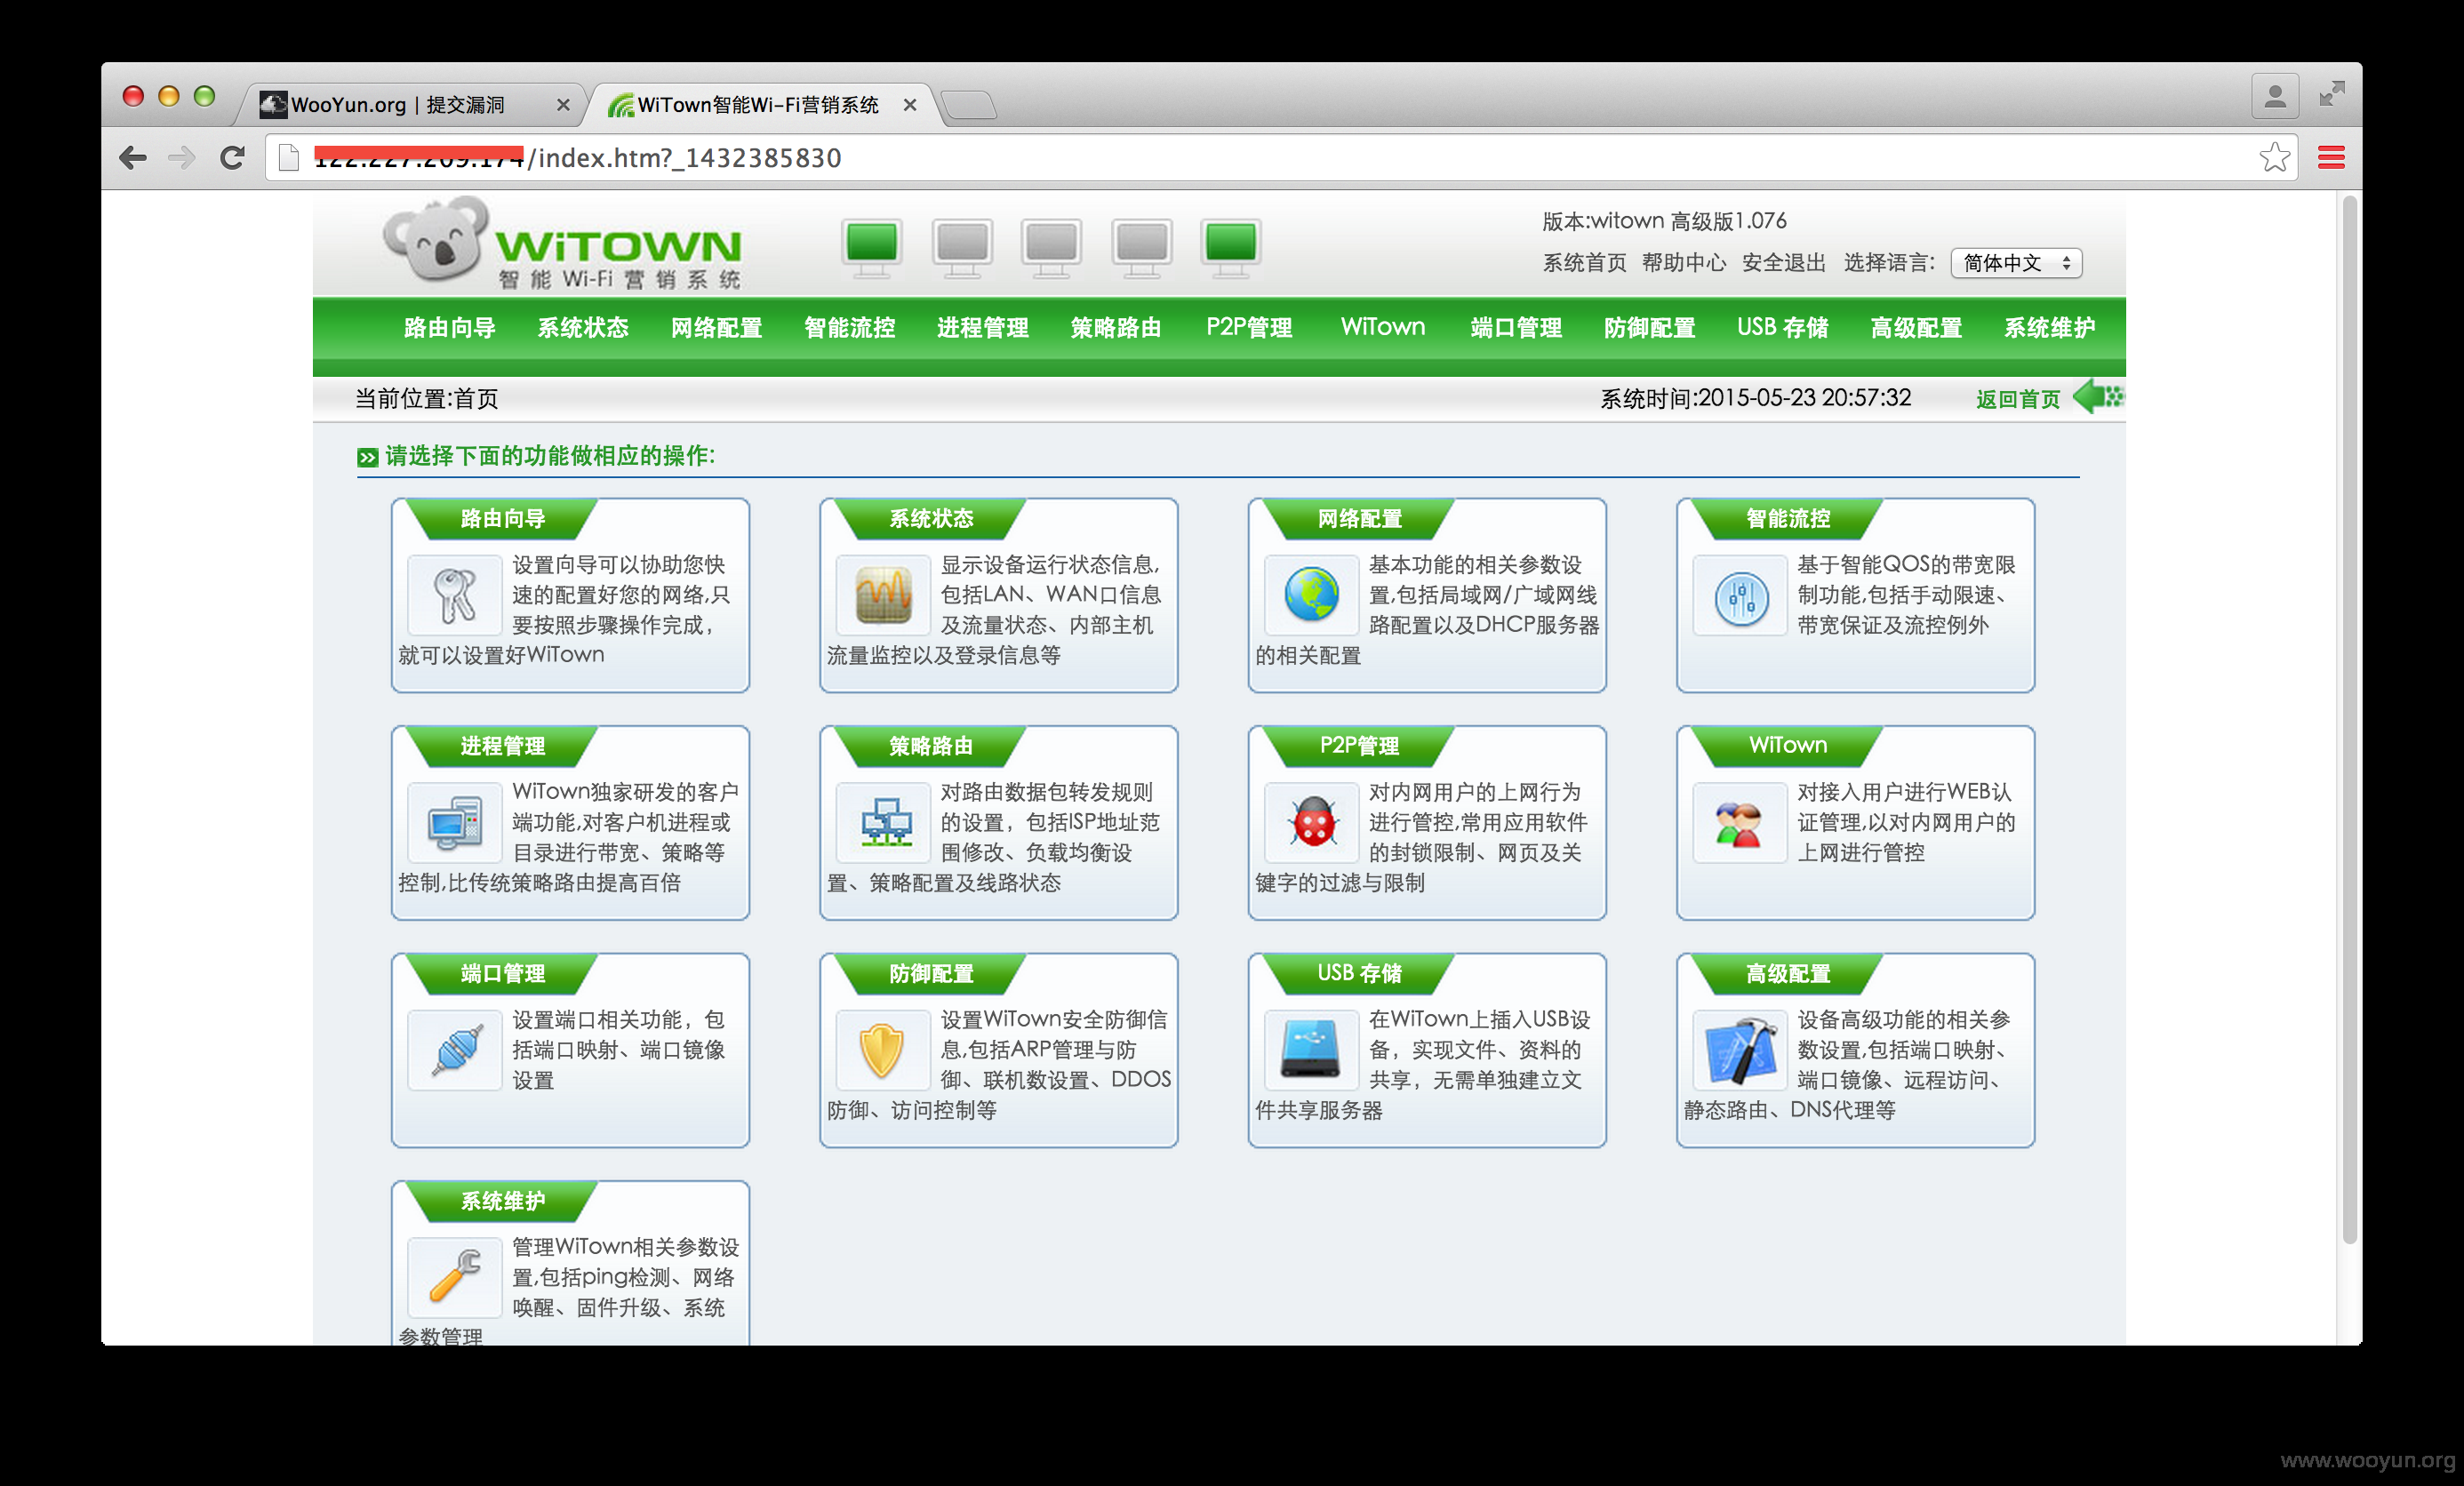Image resolution: width=2464 pixels, height=1486 pixels.
Task: Close the WooYun.org tab
Action: [x=563, y=105]
